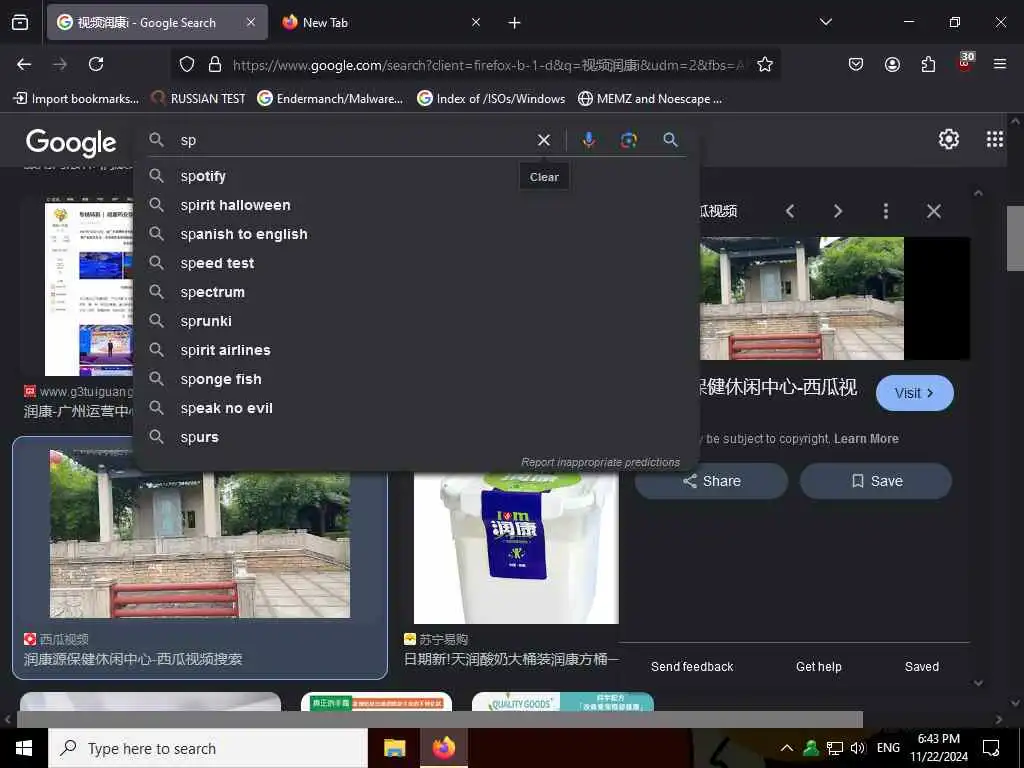
Task: Open the large preview pavilion image
Action: [x=802, y=298]
